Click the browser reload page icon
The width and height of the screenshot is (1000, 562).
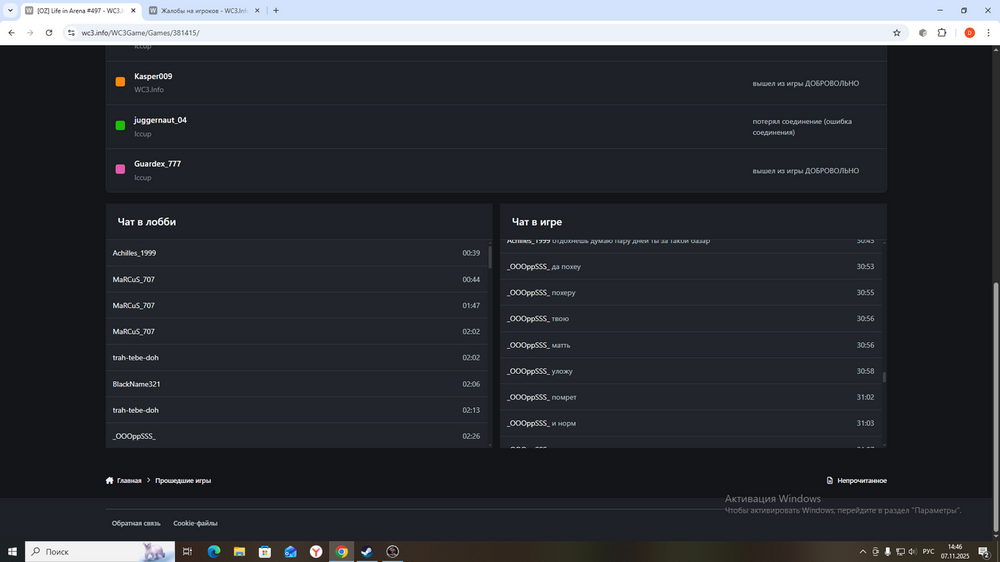[x=50, y=33]
